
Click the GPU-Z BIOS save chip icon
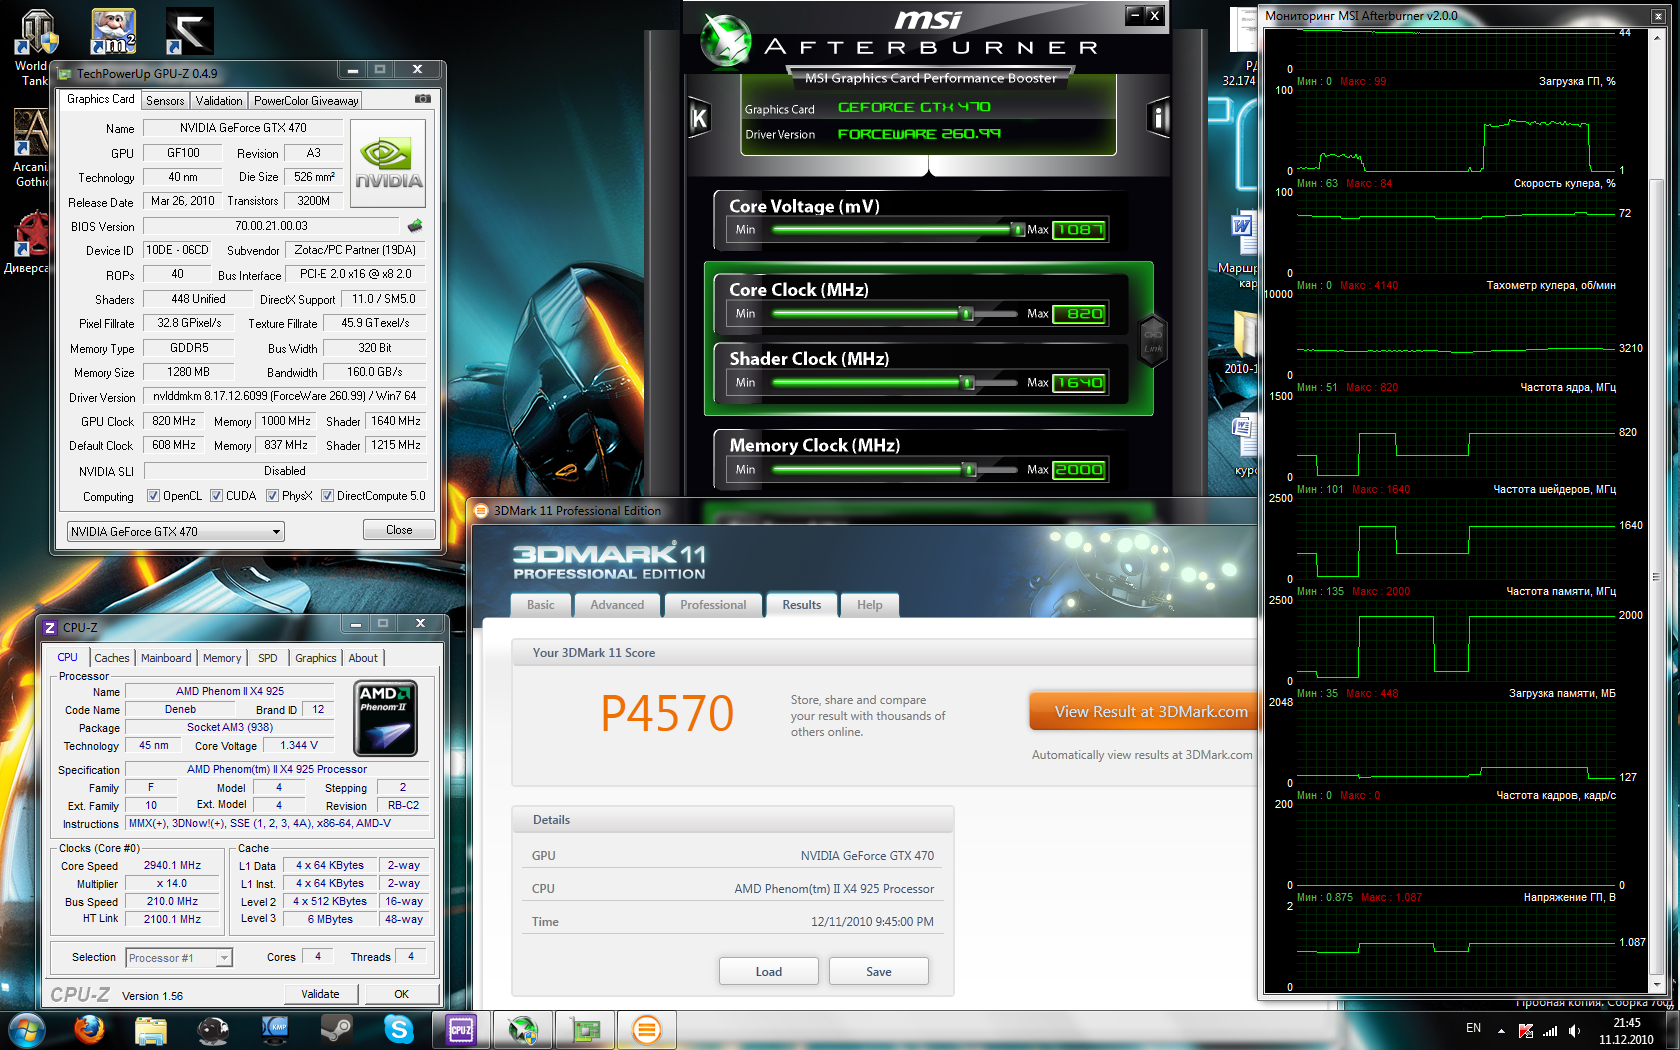(x=415, y=226)
